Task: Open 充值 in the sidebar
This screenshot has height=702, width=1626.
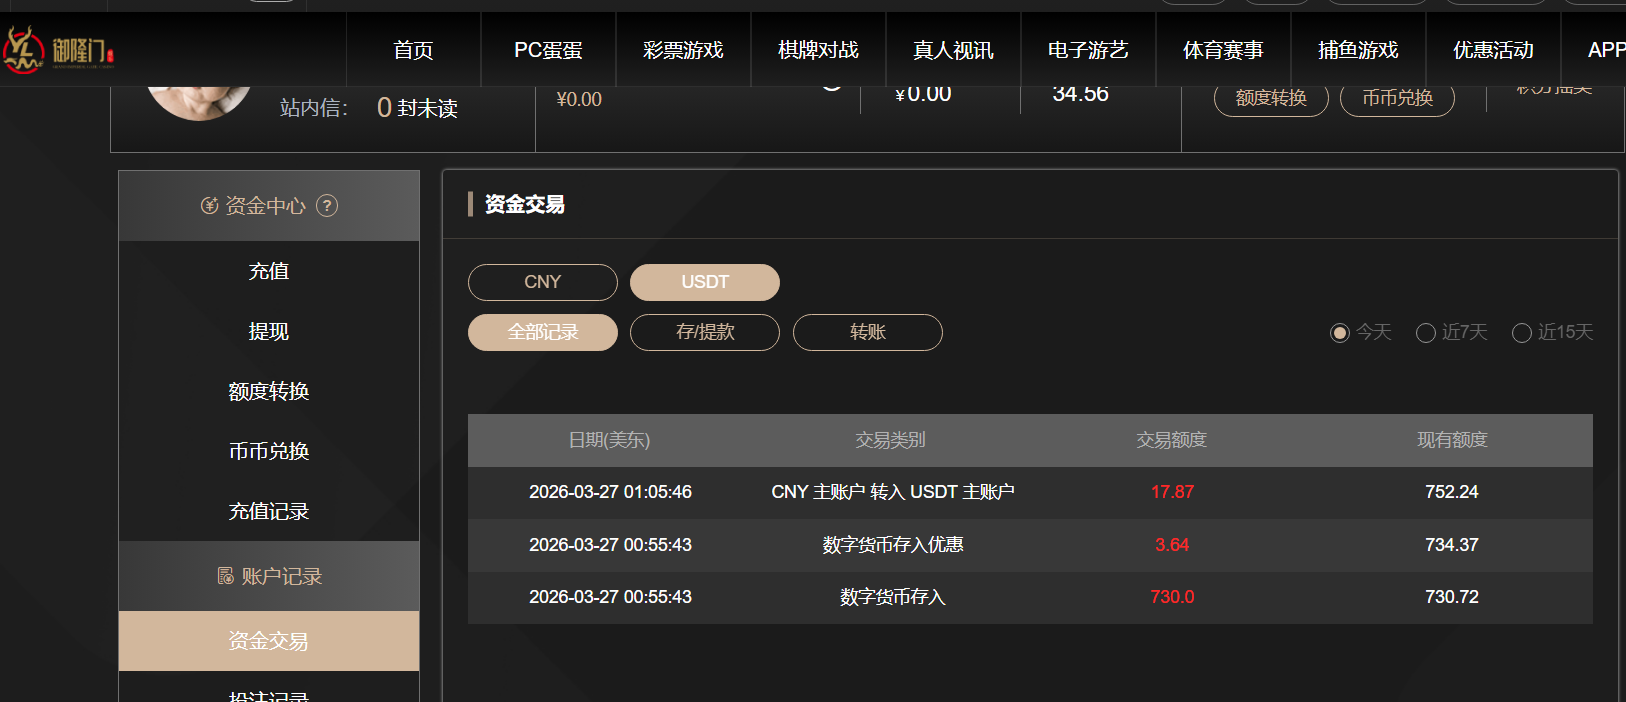Action: click(x=269, y=271)
